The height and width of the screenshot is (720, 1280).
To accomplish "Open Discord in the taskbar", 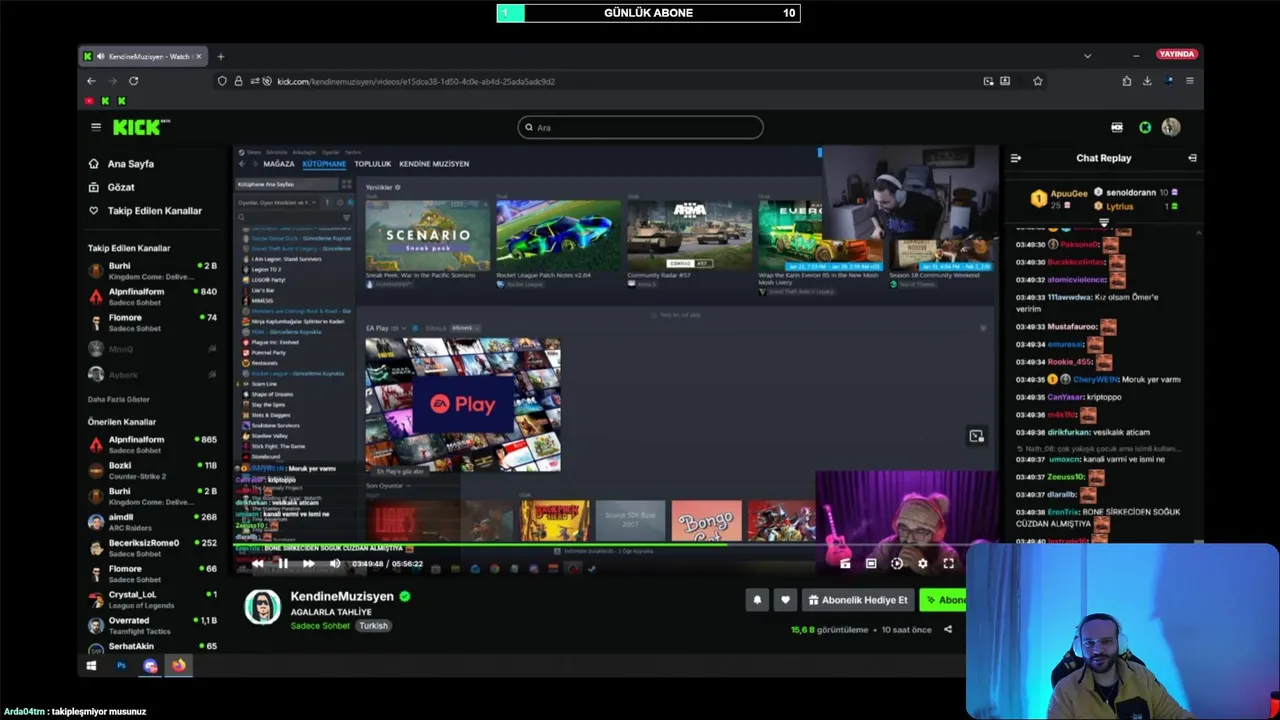I will pyautogui.click(x=150, y=665).
